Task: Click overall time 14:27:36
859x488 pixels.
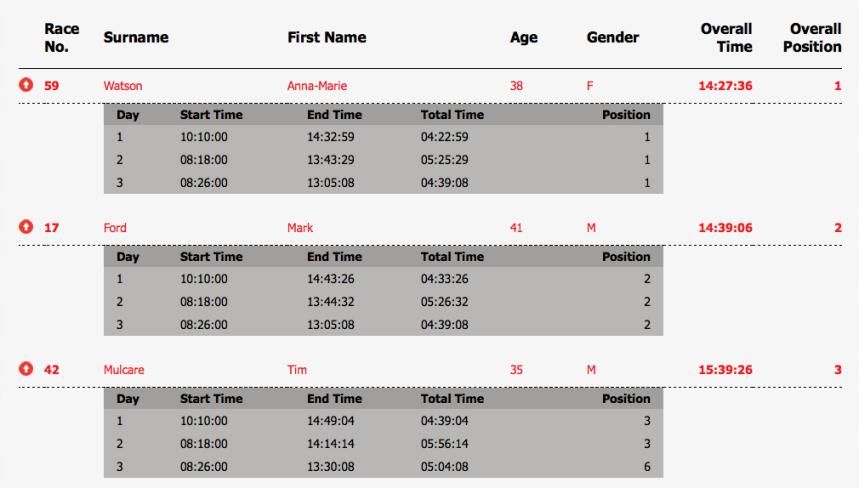Action: pyautogui.click(x=725, y=86)
